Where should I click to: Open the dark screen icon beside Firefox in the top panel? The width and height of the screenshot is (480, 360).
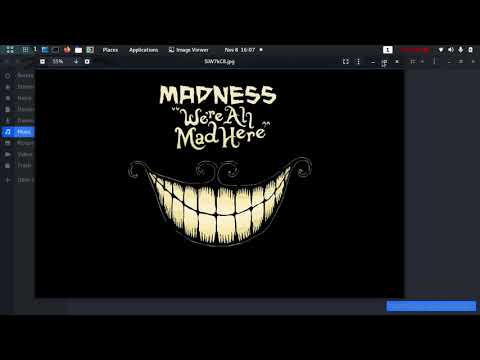[56, 50]
